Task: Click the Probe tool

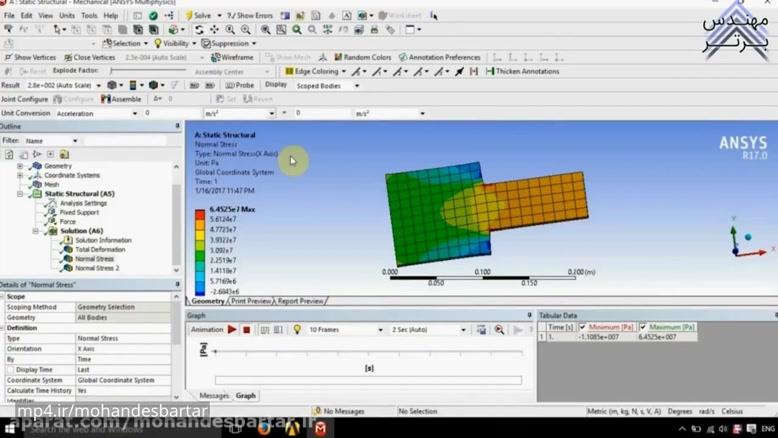Action: click(x=240, y=85)
